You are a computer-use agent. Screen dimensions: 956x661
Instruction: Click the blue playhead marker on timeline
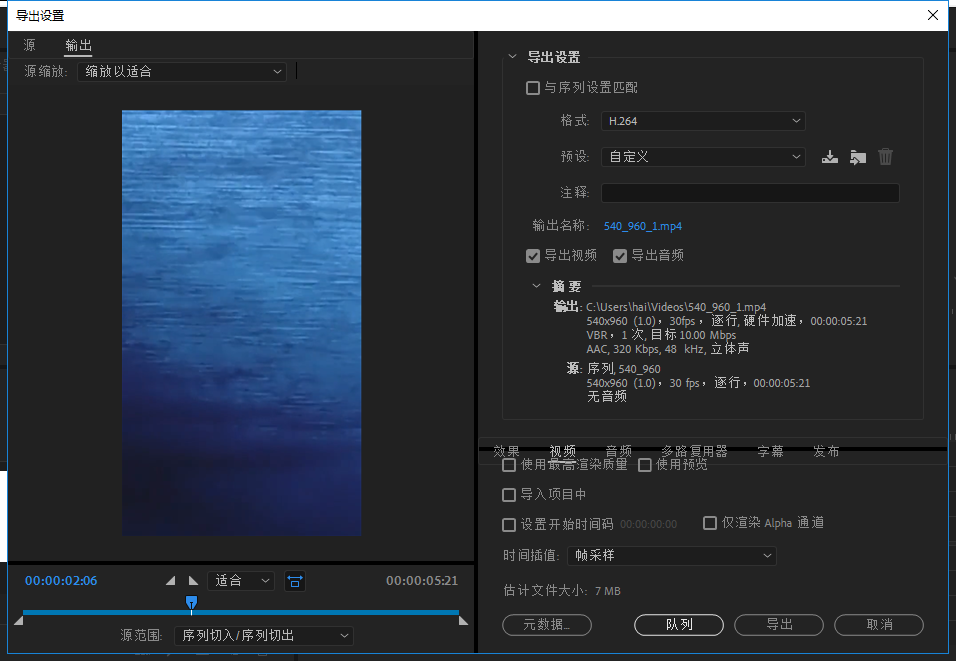click(191, 603)
